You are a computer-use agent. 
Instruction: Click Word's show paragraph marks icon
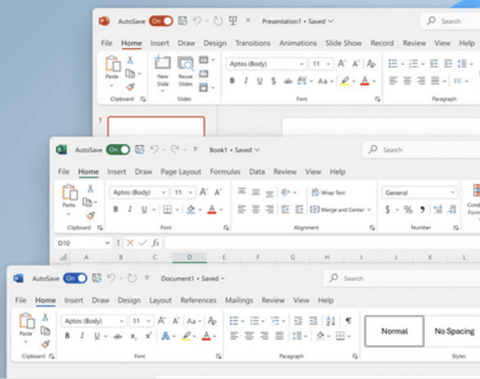click(x=348, y=321)
